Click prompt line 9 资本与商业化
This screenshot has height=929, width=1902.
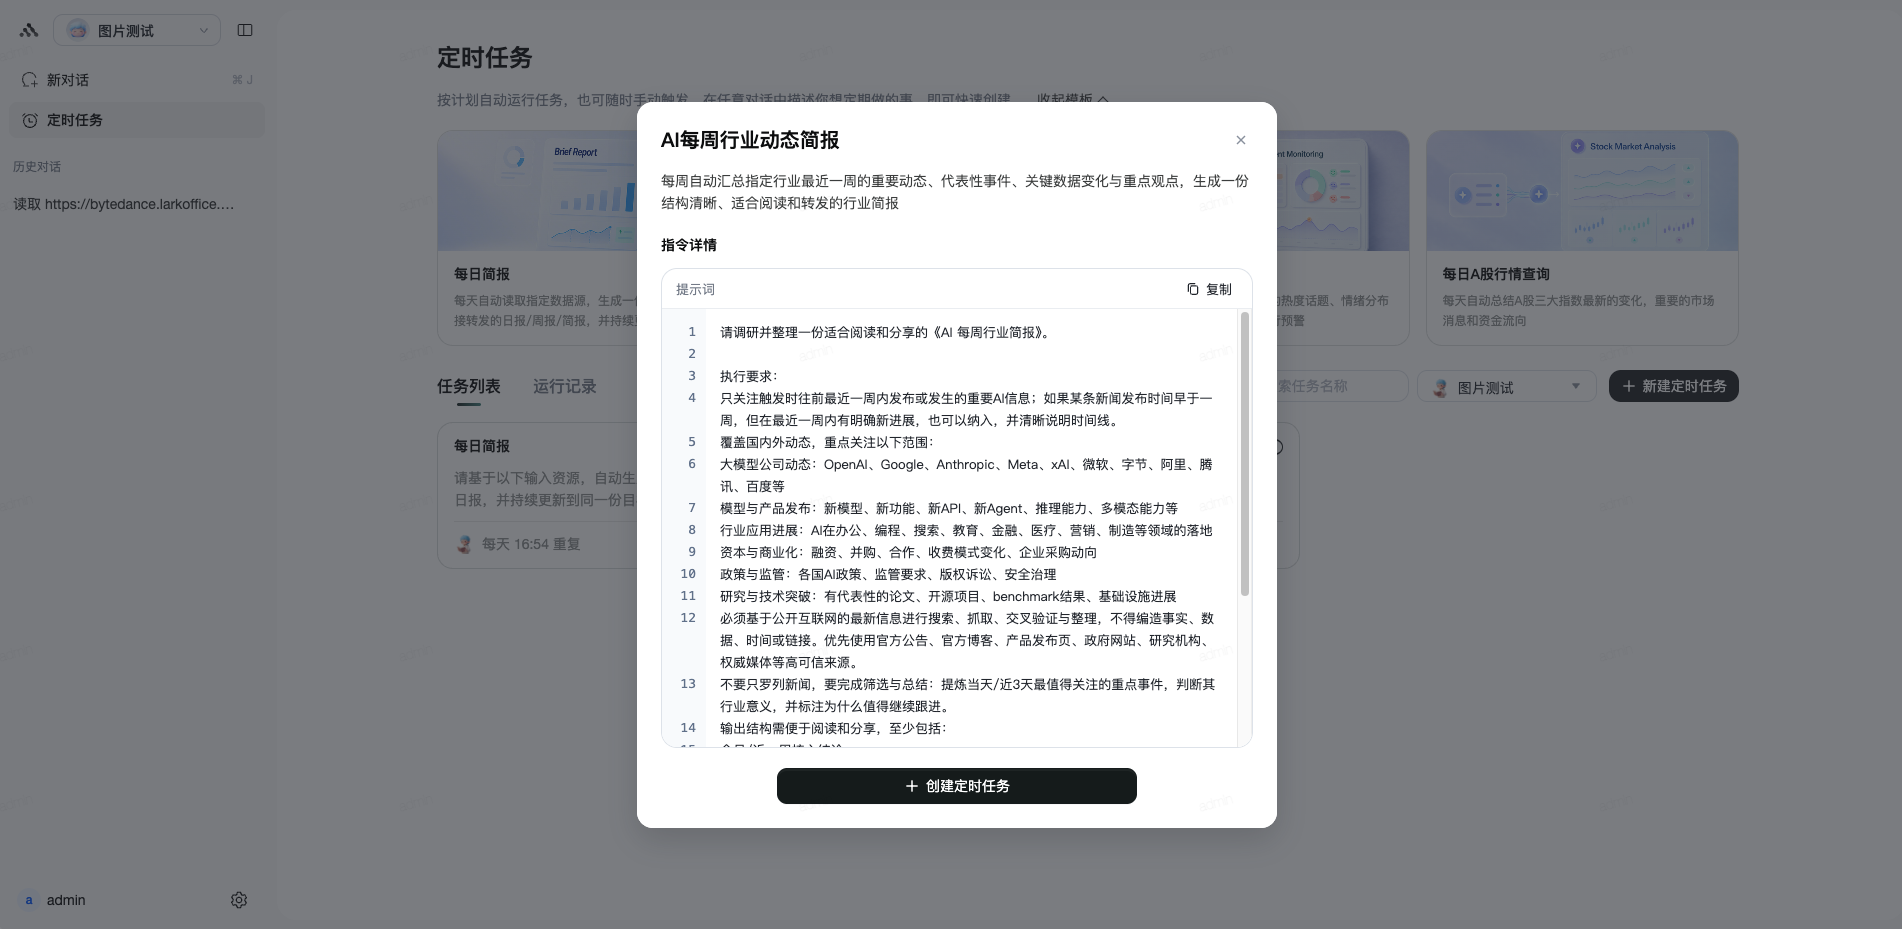point(908,552)
